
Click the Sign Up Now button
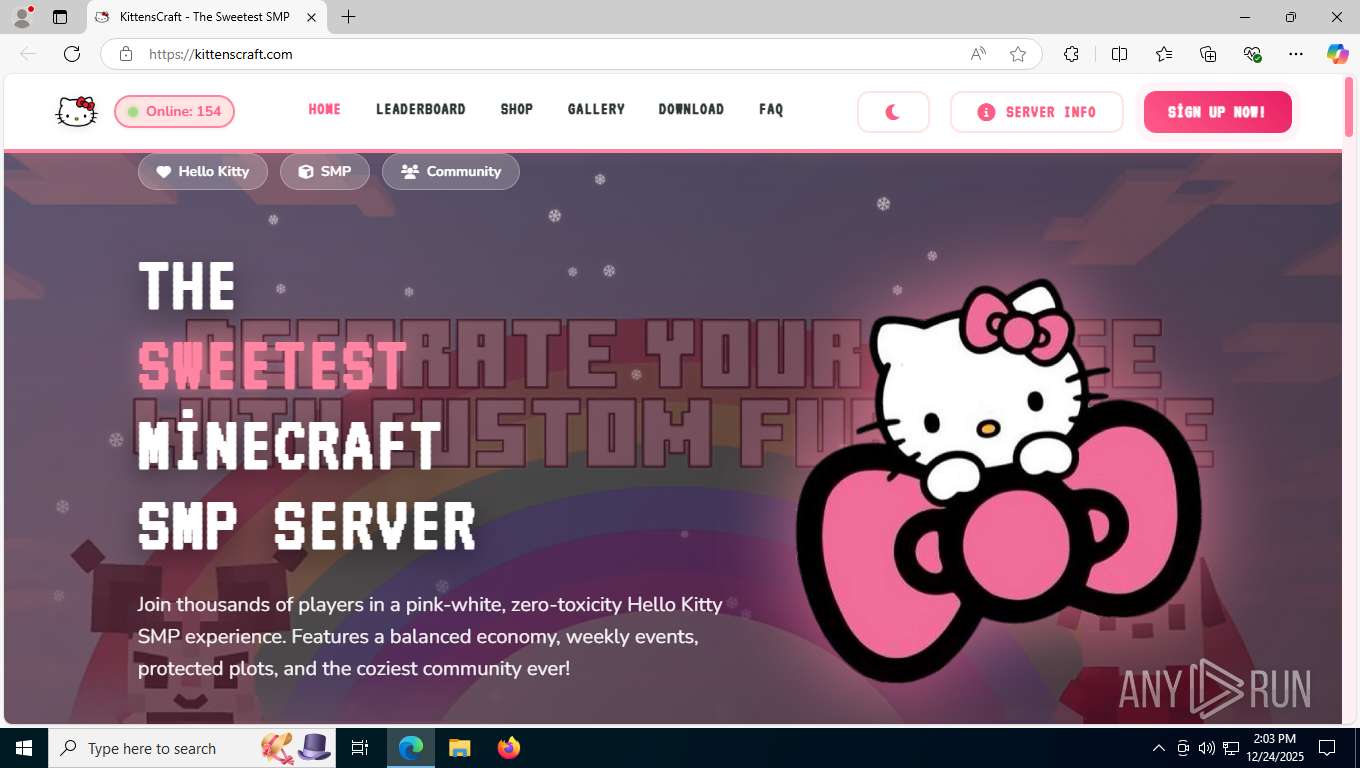click(1217, 112)
